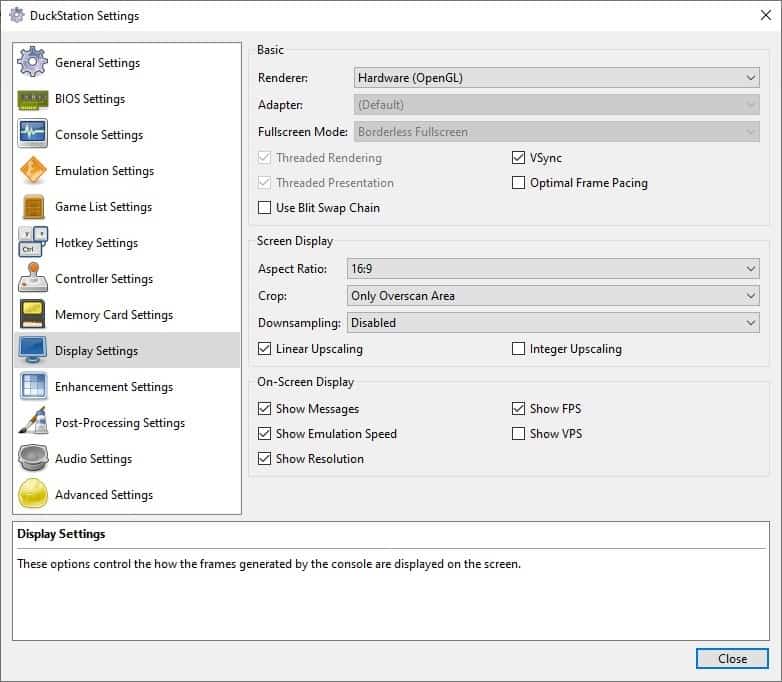Click the Console Settings monitor icon
The image size is (782, 682).
point(32,134)
